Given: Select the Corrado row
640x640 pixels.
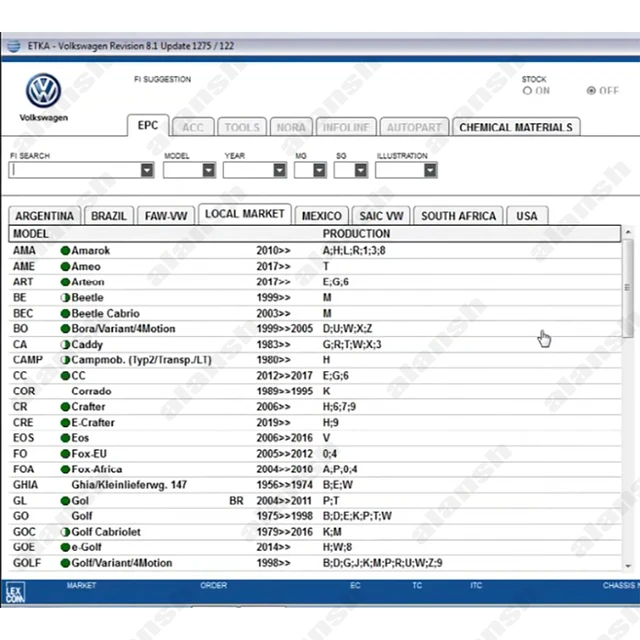Looking at the screenshot, I should pos(315,391).
